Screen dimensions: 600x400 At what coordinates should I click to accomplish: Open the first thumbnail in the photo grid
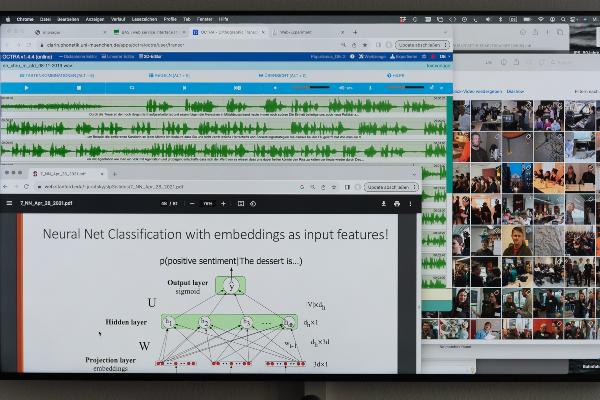click(461, 116)
